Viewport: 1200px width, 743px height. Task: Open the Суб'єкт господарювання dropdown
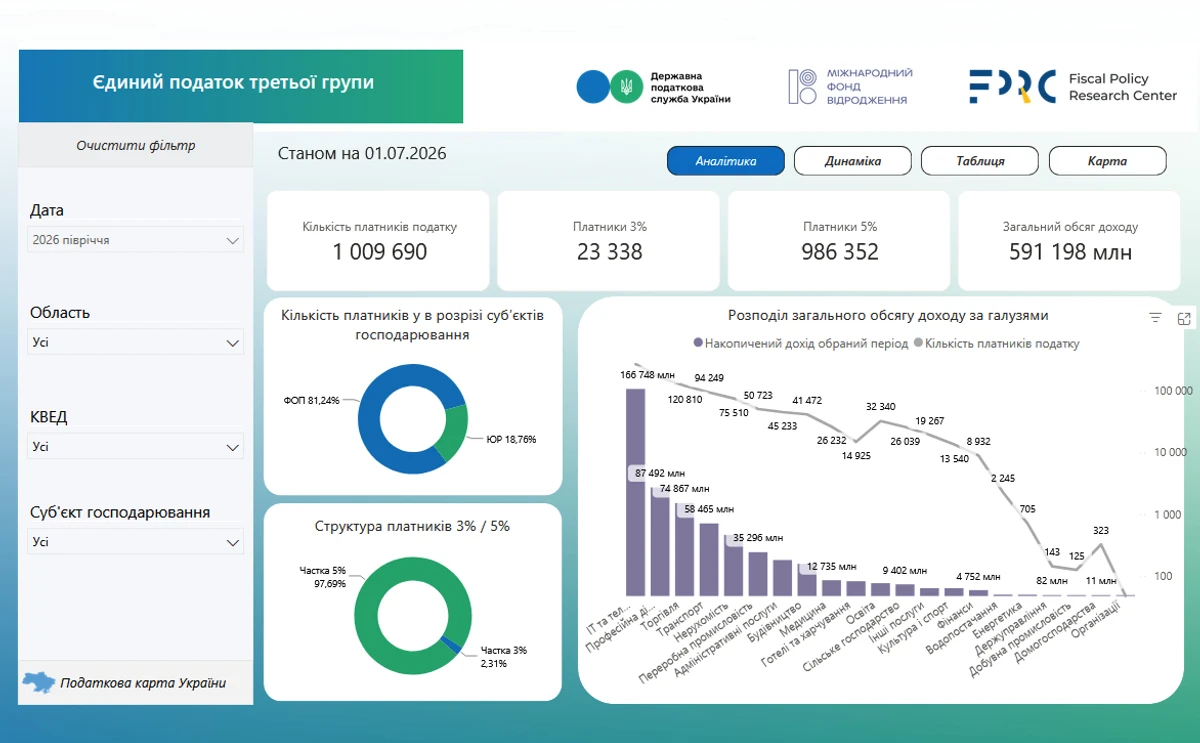[136, 541]
